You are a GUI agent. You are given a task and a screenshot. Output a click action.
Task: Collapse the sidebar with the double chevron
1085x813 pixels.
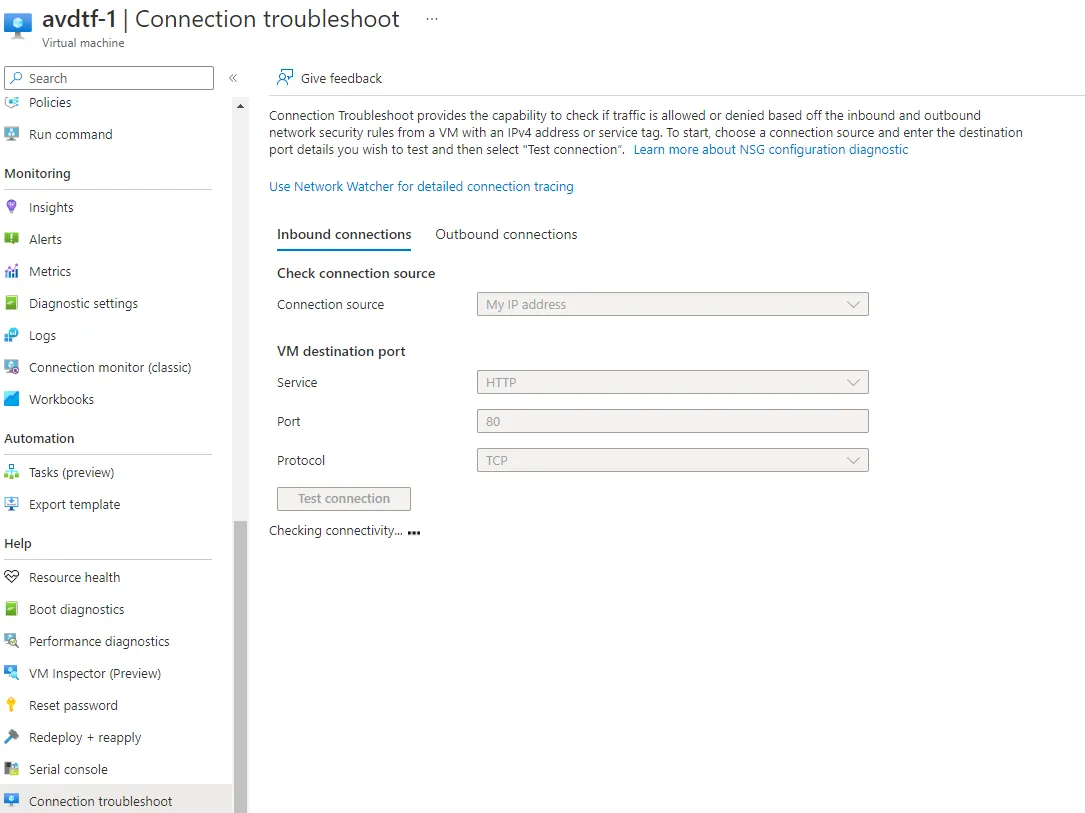click(x=232, y=78)
